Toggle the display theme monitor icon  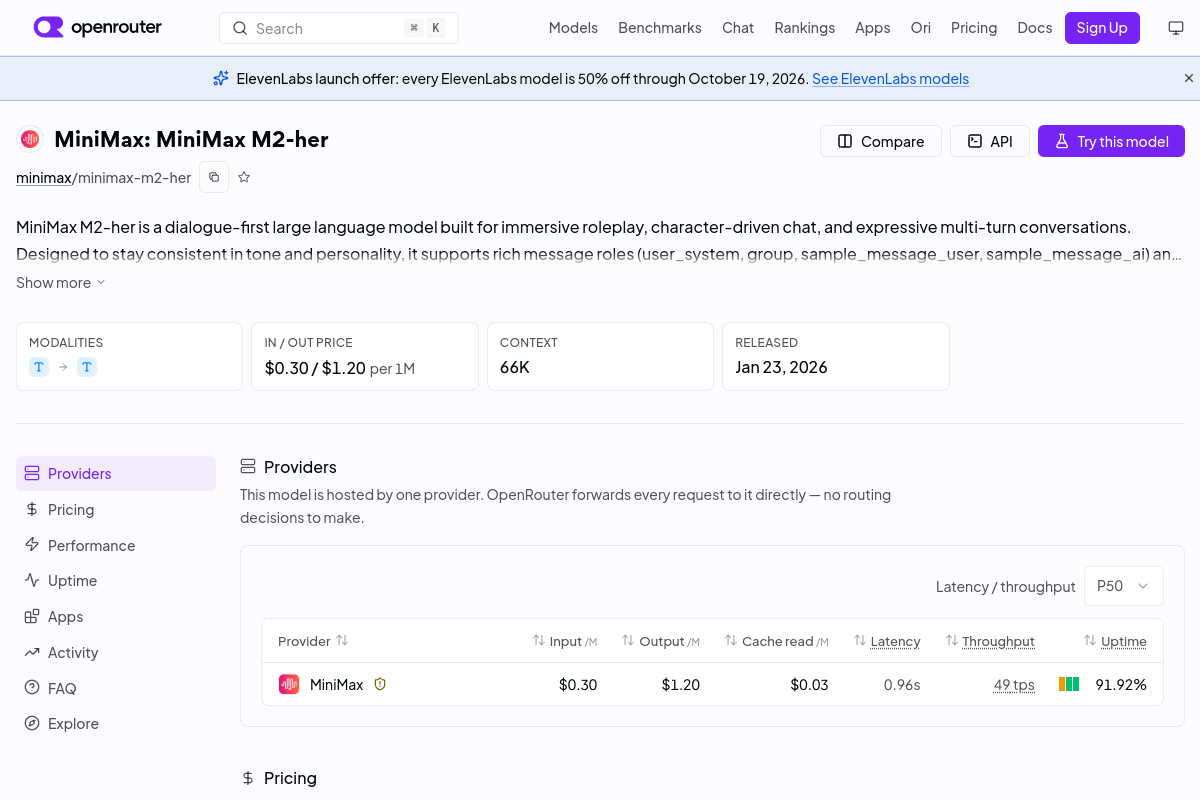coord(1176,28)
